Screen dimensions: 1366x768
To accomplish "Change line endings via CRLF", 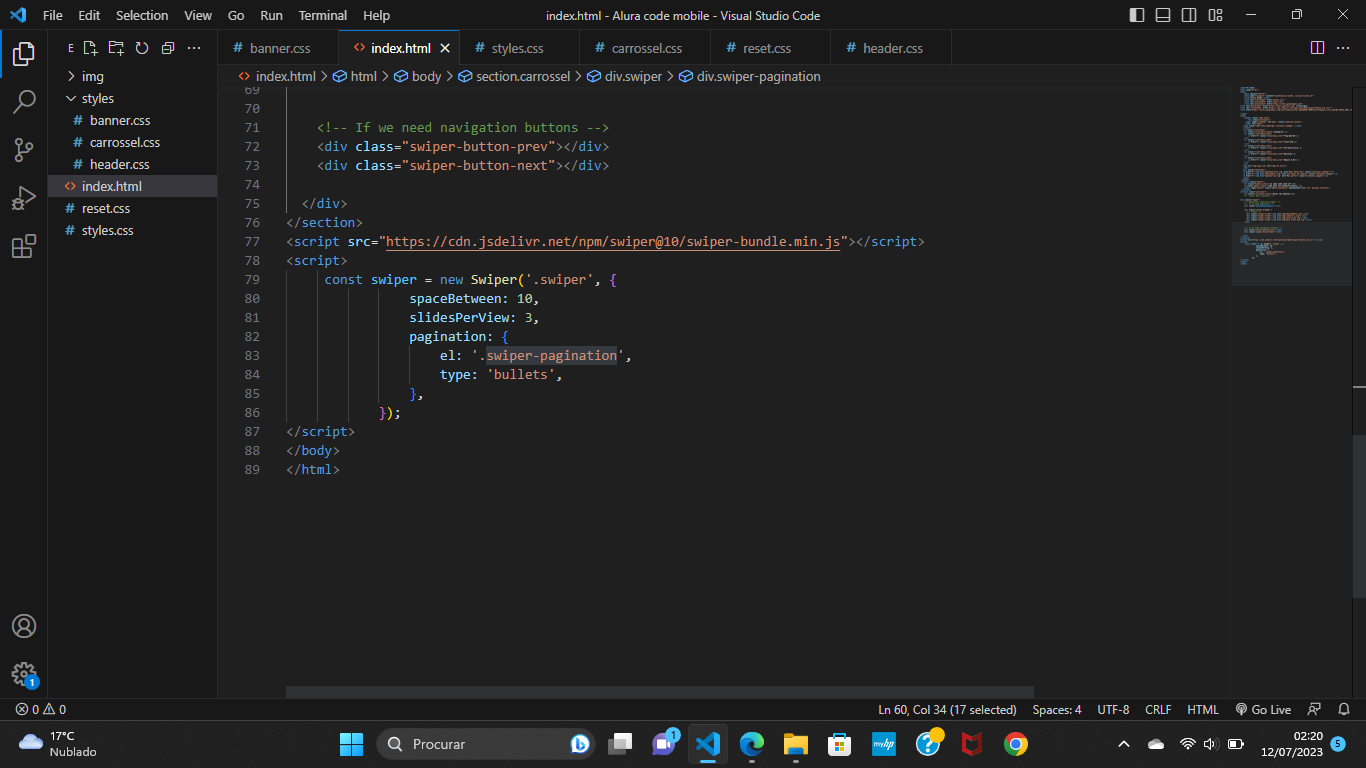I will (x=1158, y=709).
